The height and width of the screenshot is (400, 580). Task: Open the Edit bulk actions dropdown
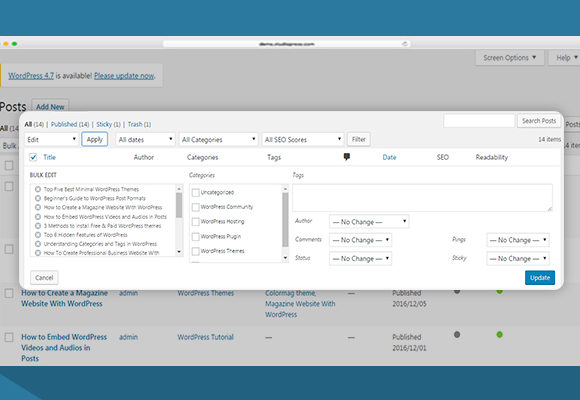52,140
